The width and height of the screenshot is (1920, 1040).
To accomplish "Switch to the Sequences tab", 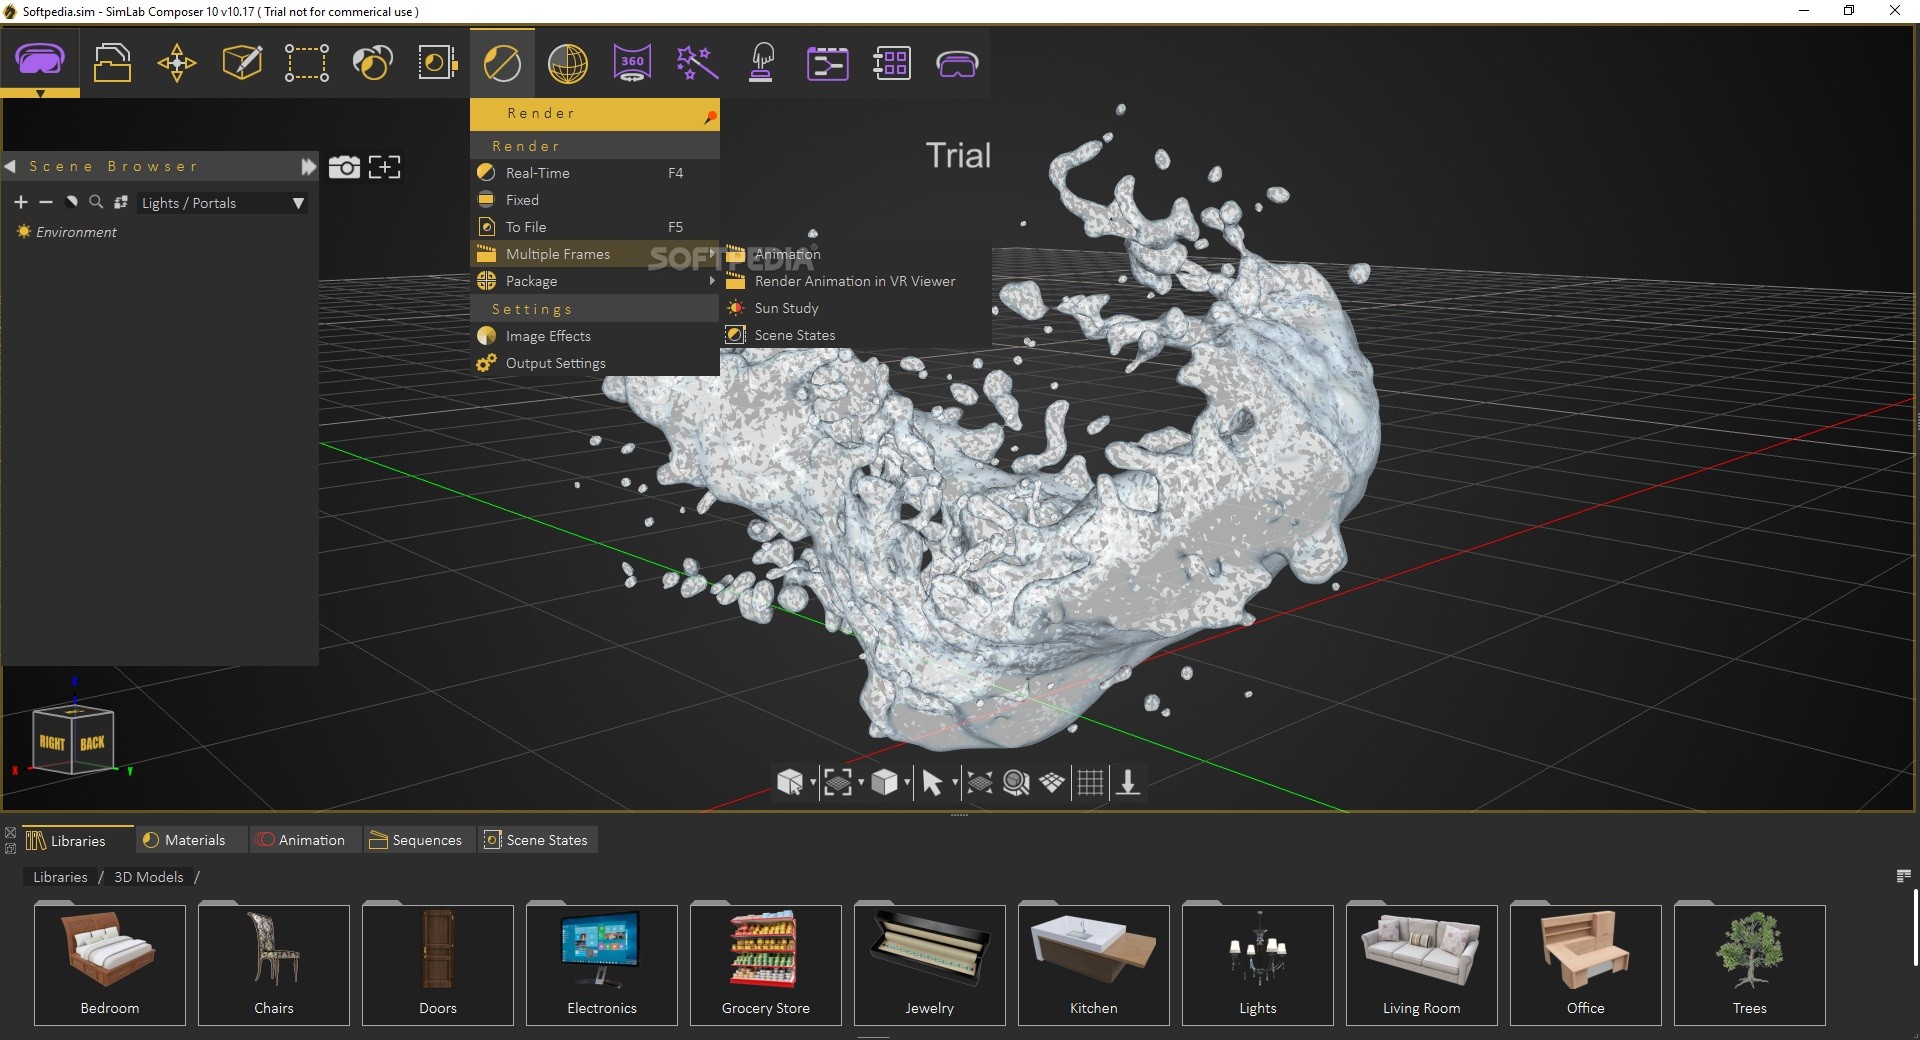I will 419,840.
